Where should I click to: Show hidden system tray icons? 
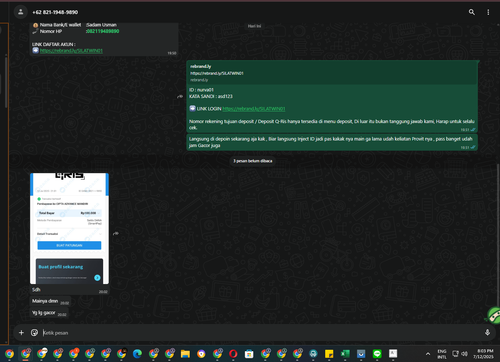pos(428,354)
